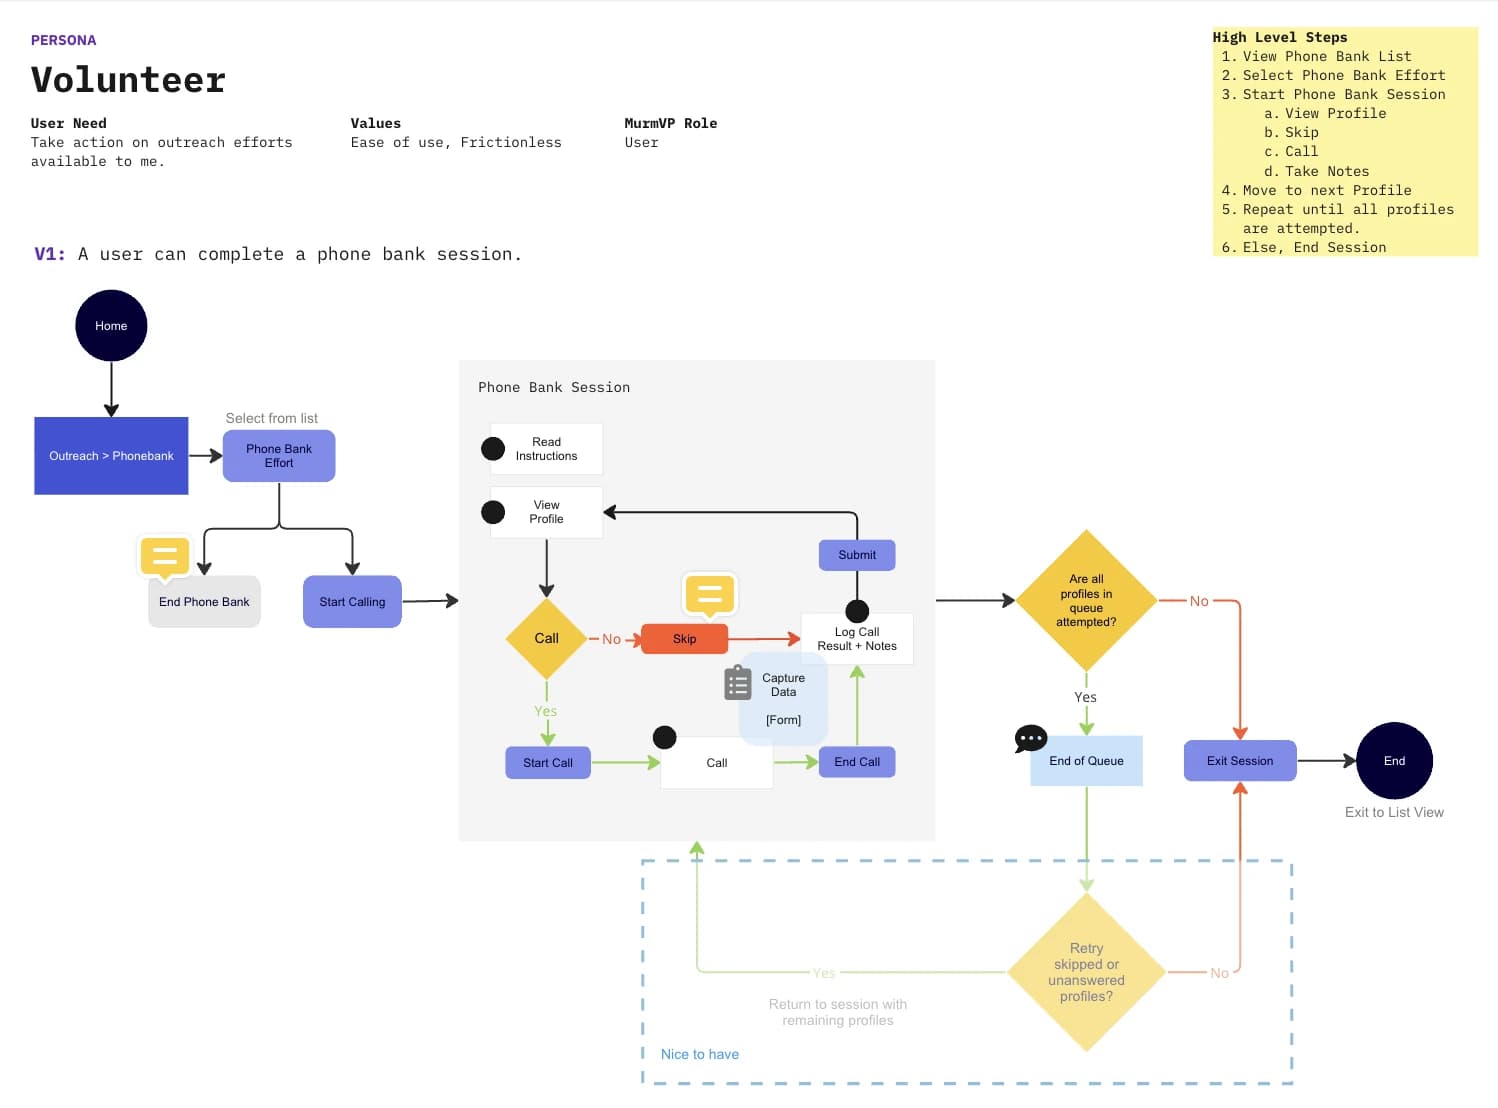
Task: Click the orange Skip node
Action: click(684, 638)
